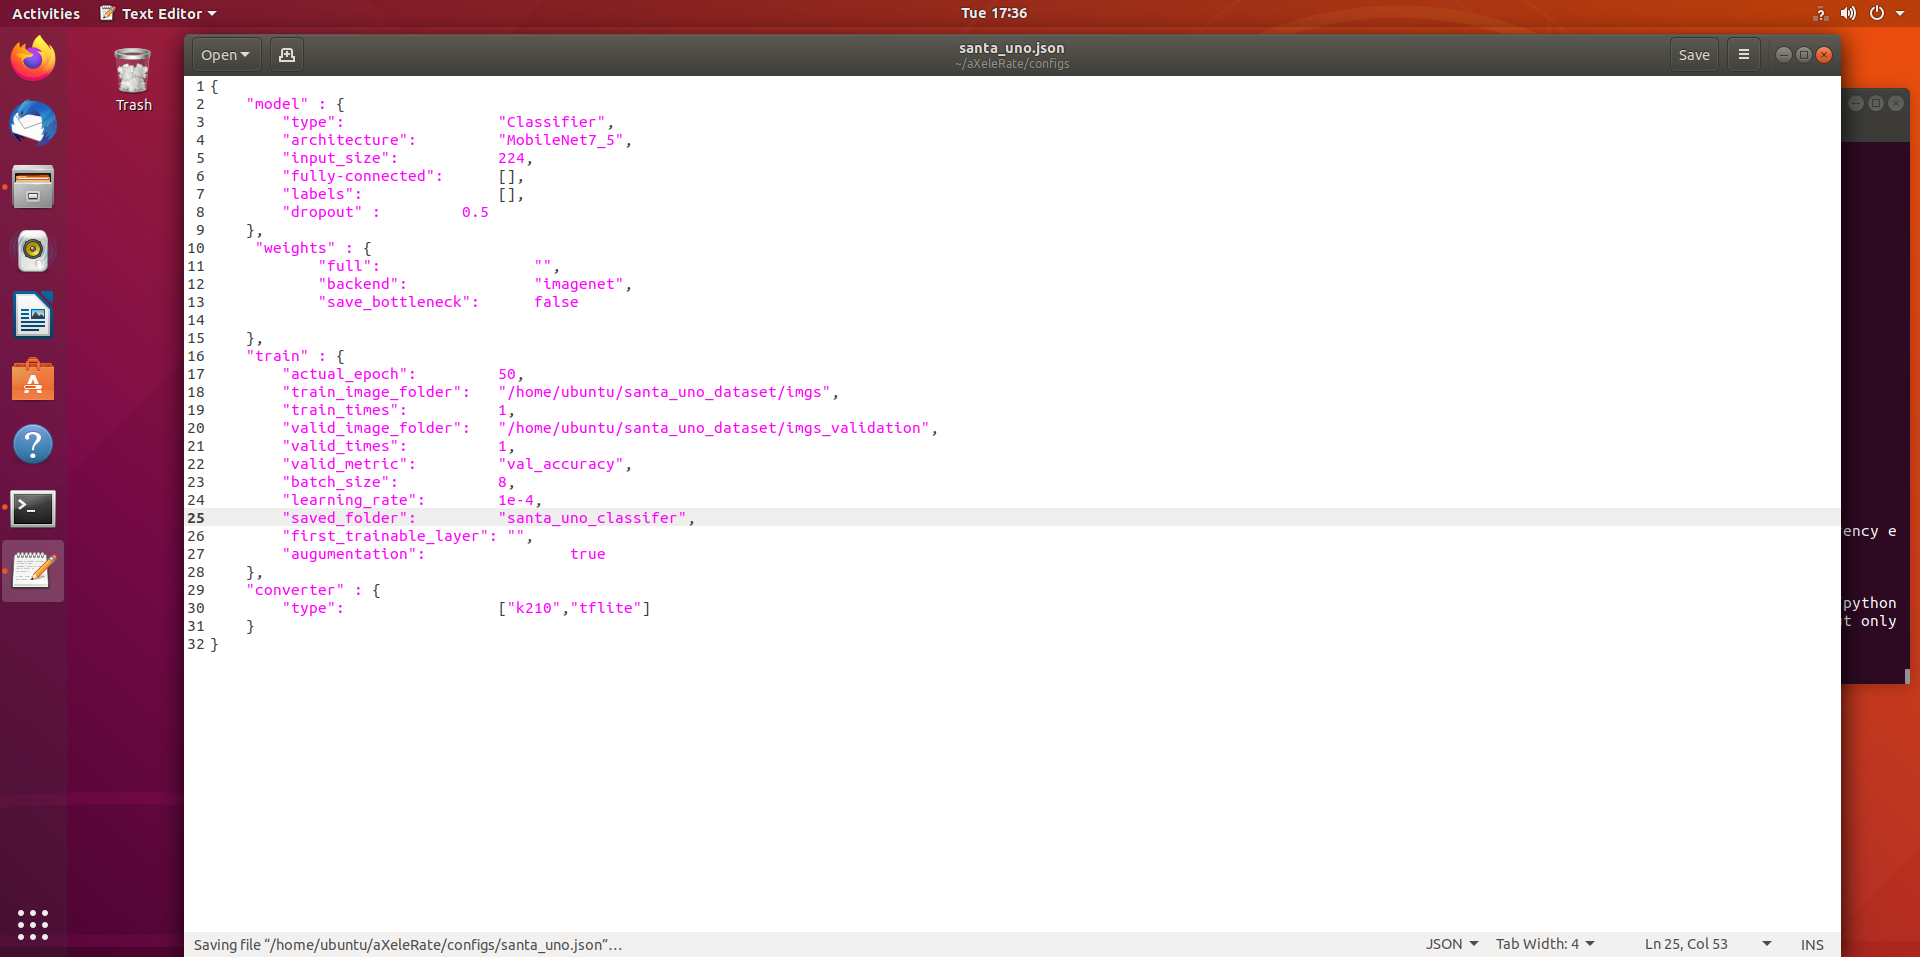Change syntax highlighting via JSON dropdown

1450,944
